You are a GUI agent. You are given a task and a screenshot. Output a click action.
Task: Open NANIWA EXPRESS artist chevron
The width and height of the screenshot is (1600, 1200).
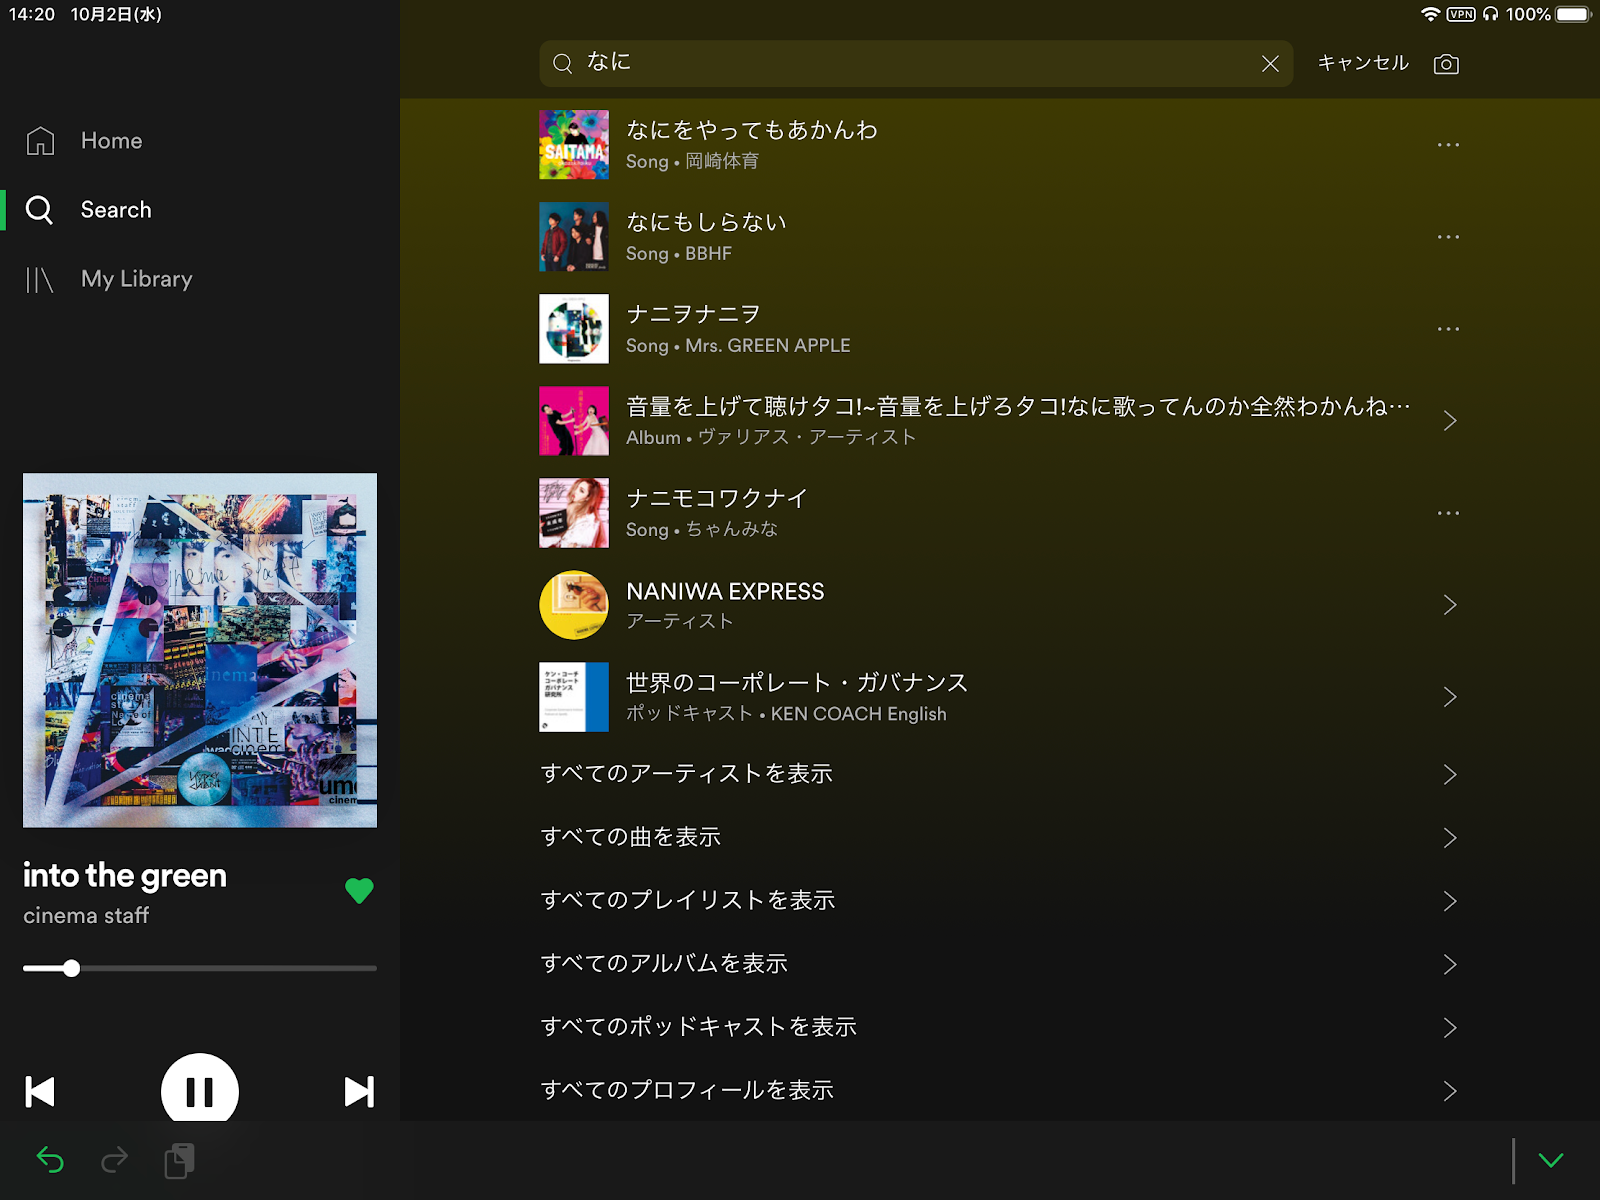coord(1450,605)
